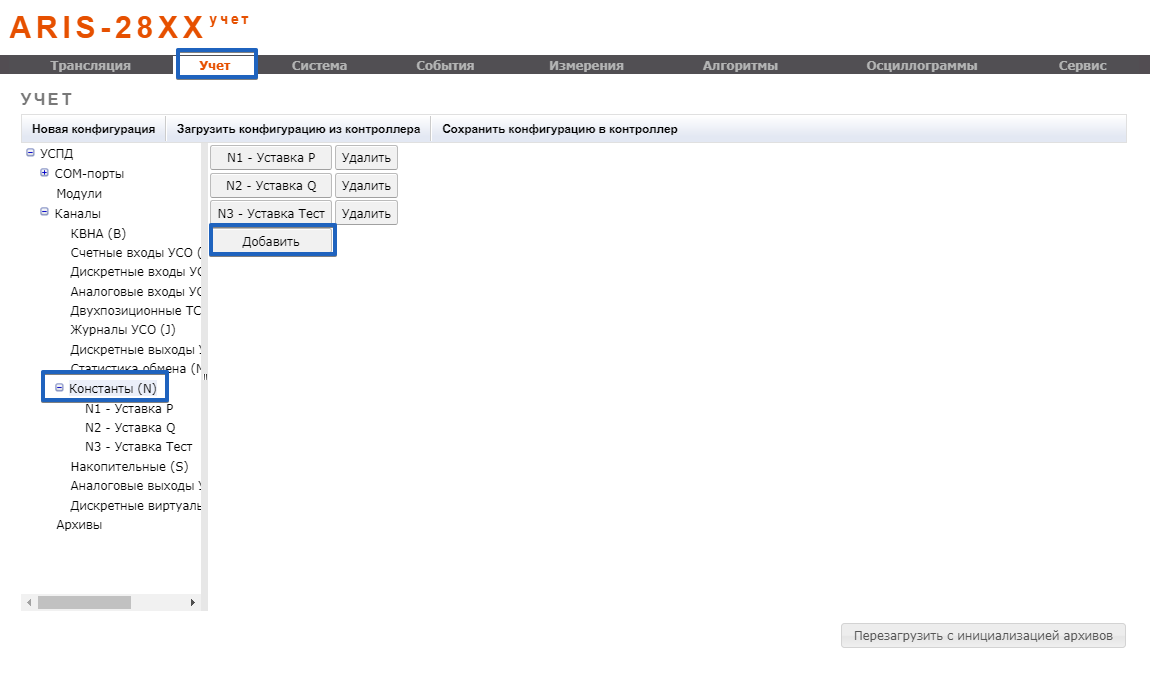Viewport: 1150px width, 680px height.
Task: Collapse the УСПД root tree node
Action: coord(30,154)
